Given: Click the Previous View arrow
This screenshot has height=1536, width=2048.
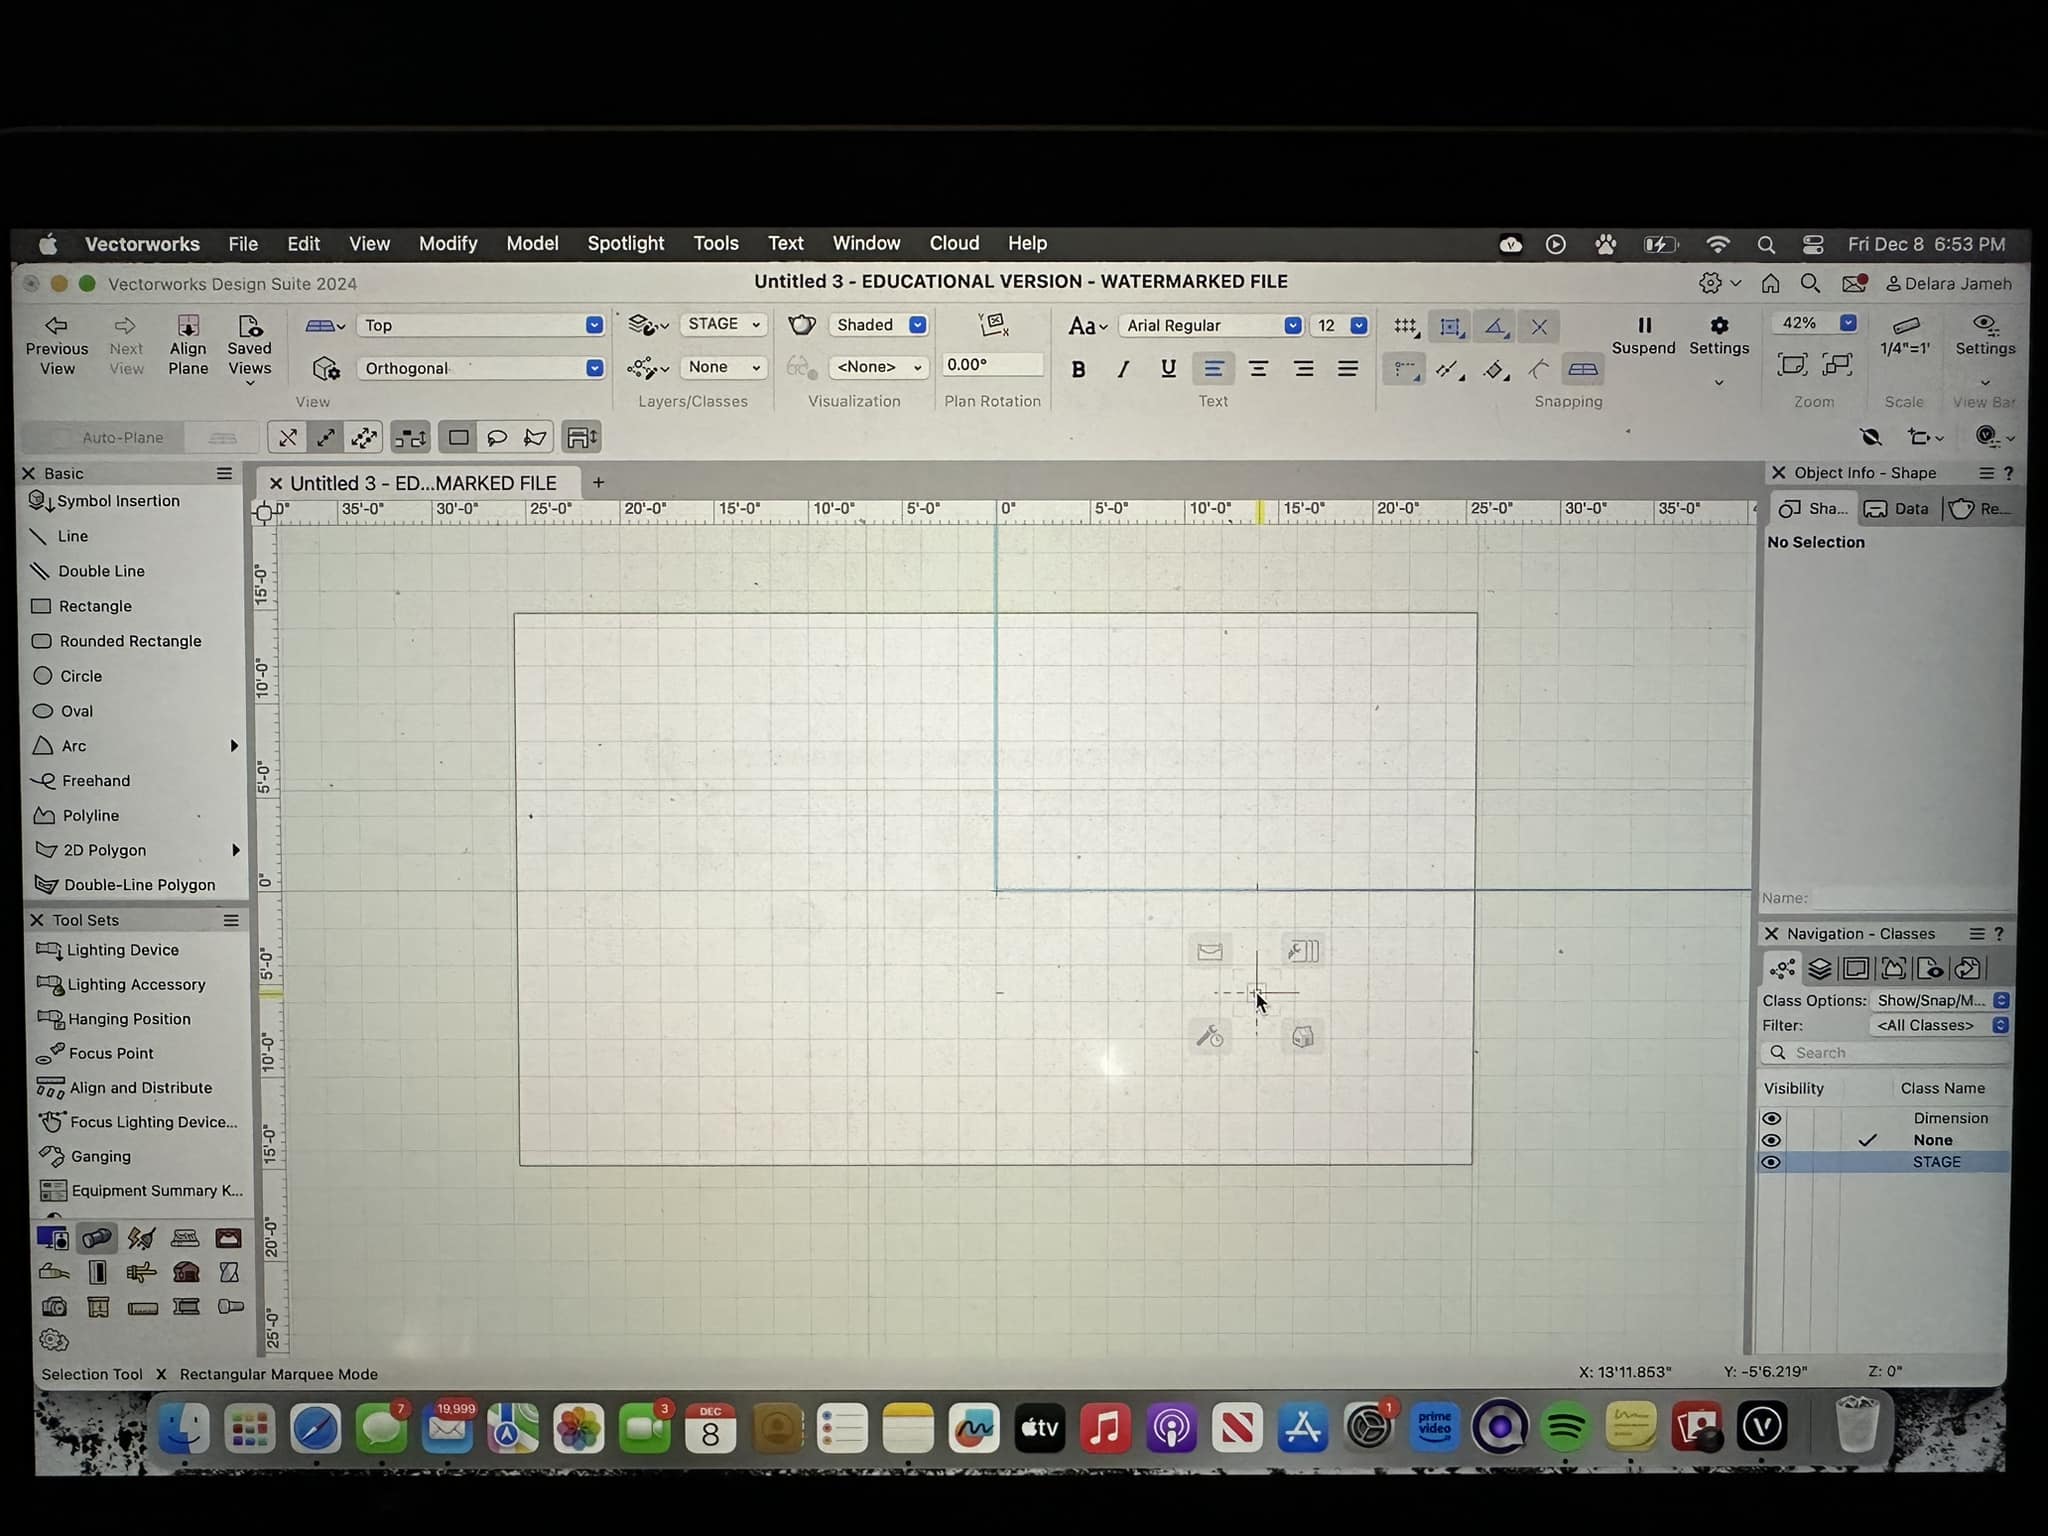Looking at the screenshot, I should tap(57, 326).
